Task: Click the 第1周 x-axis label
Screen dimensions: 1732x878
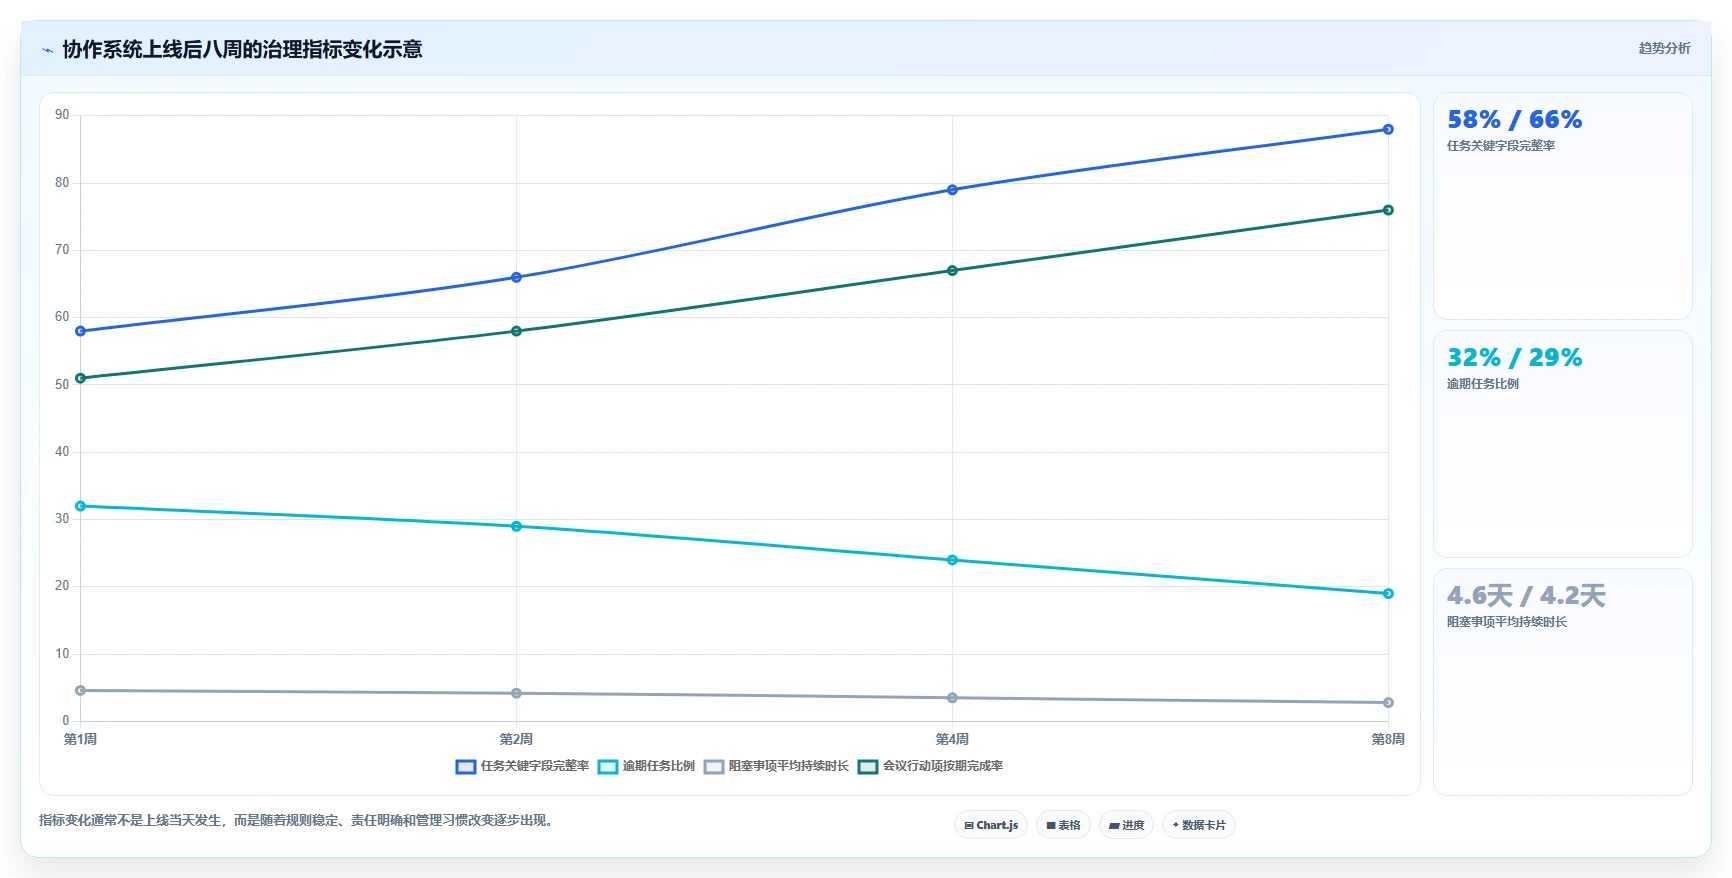Action: [81, 739]
